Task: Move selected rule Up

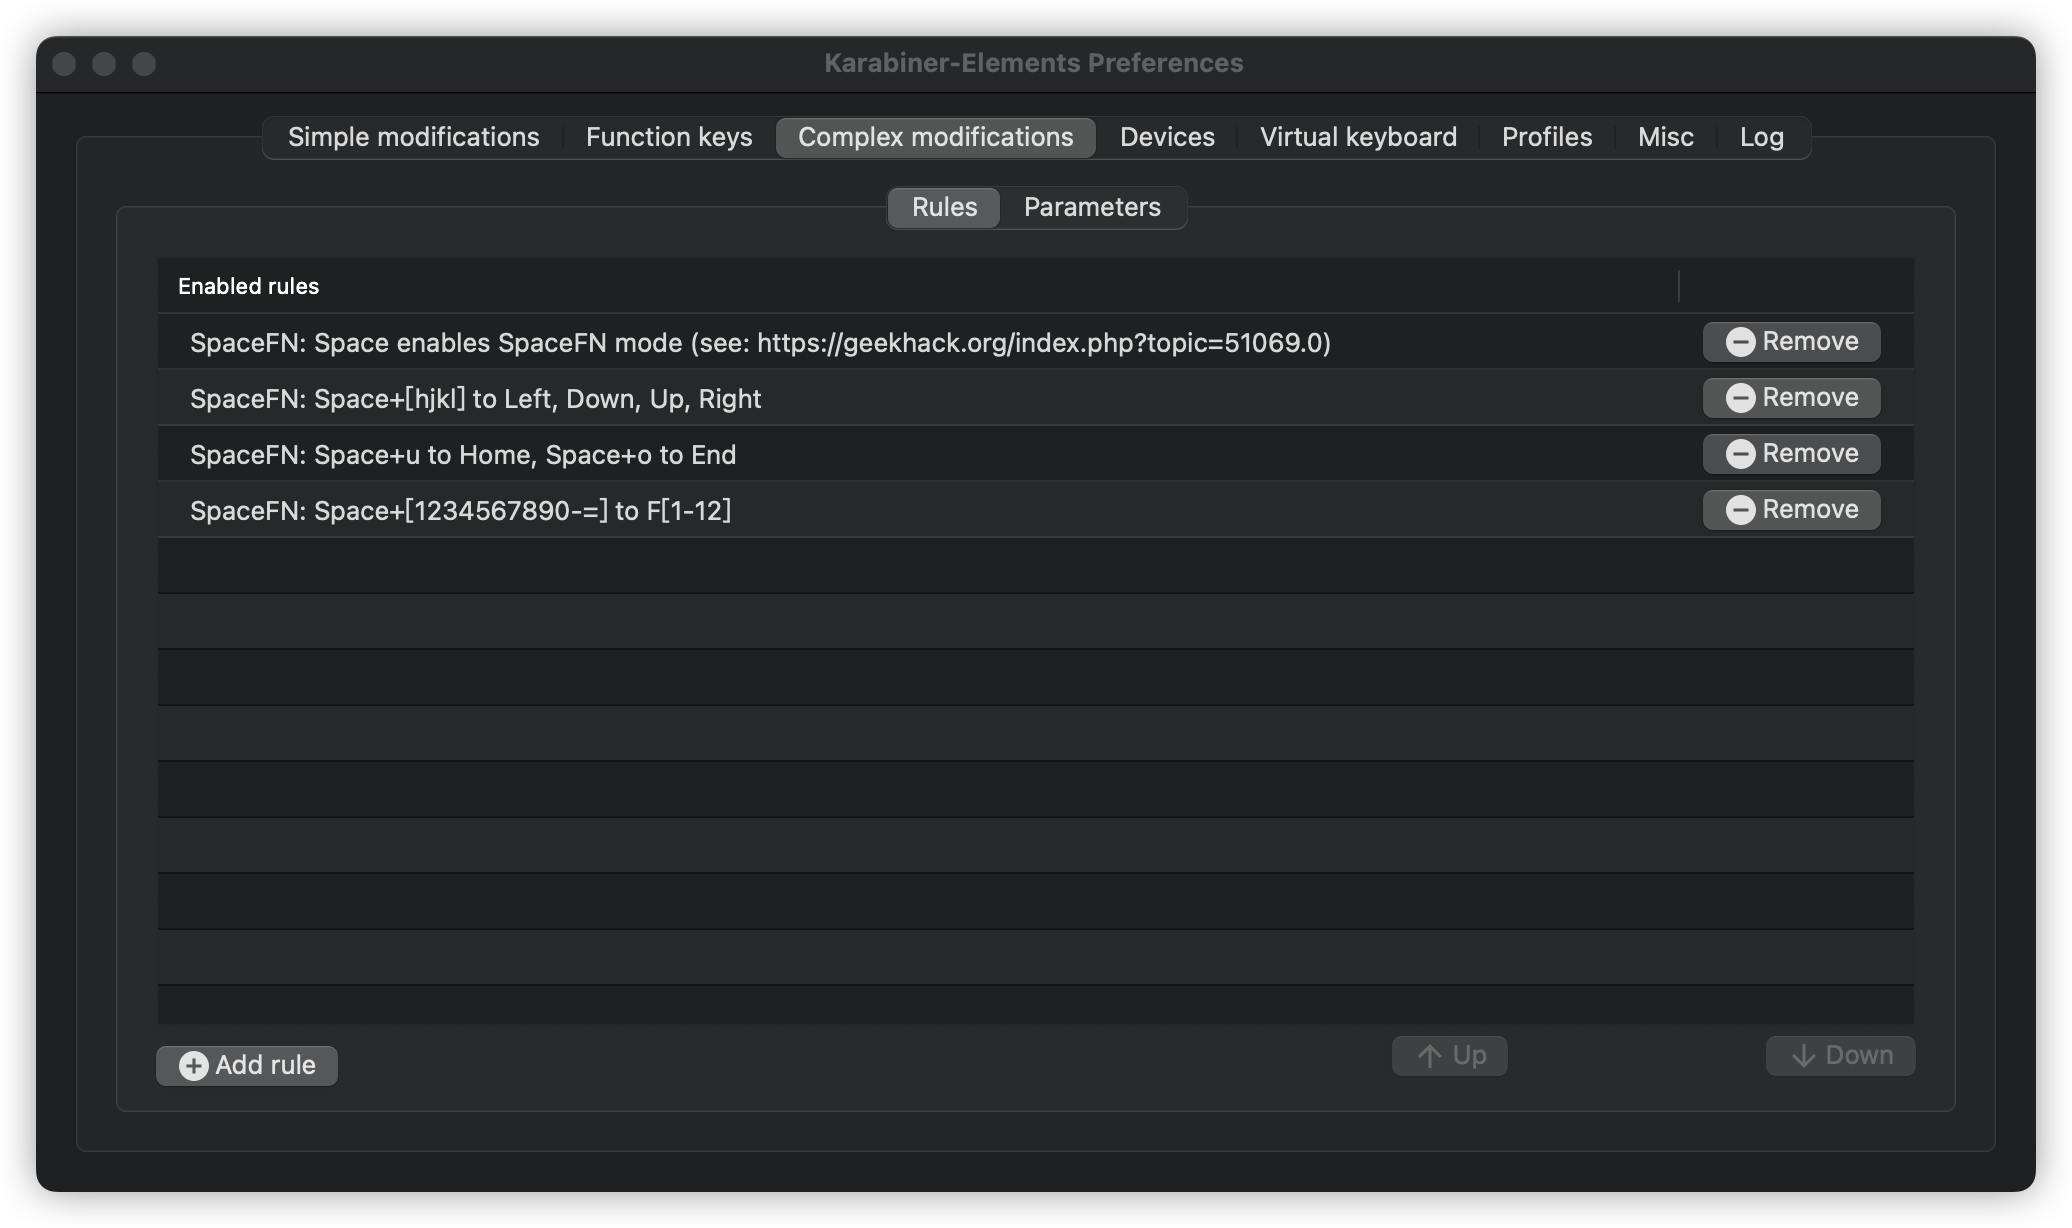Action: tap(1449, 1056)
